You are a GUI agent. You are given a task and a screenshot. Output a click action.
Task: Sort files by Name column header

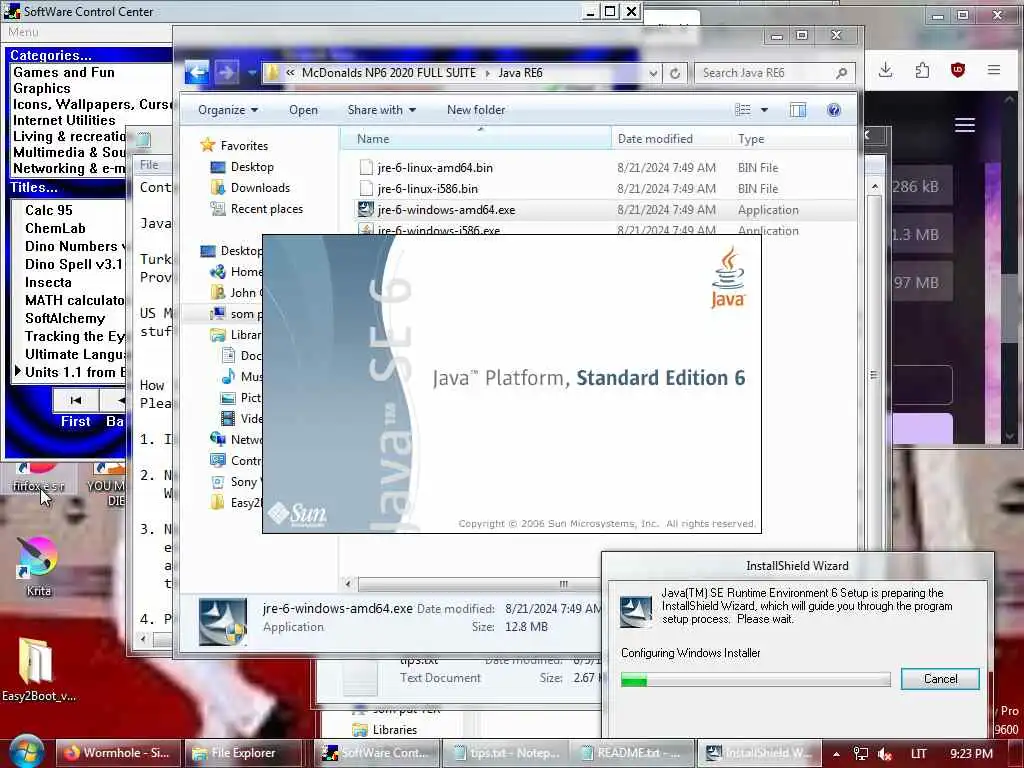click(475, 138)
